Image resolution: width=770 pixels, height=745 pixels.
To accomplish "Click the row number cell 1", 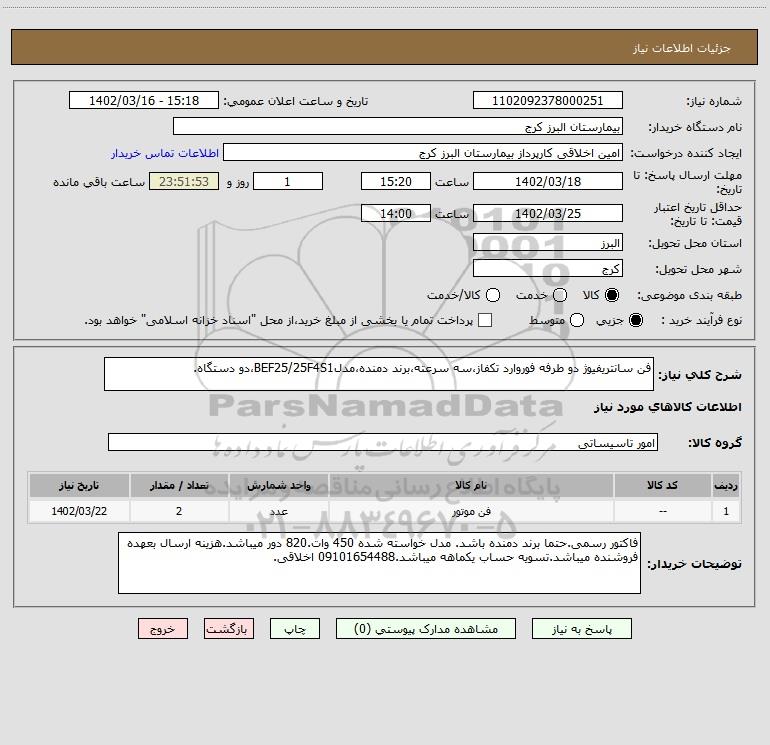I will coord(726,511).
